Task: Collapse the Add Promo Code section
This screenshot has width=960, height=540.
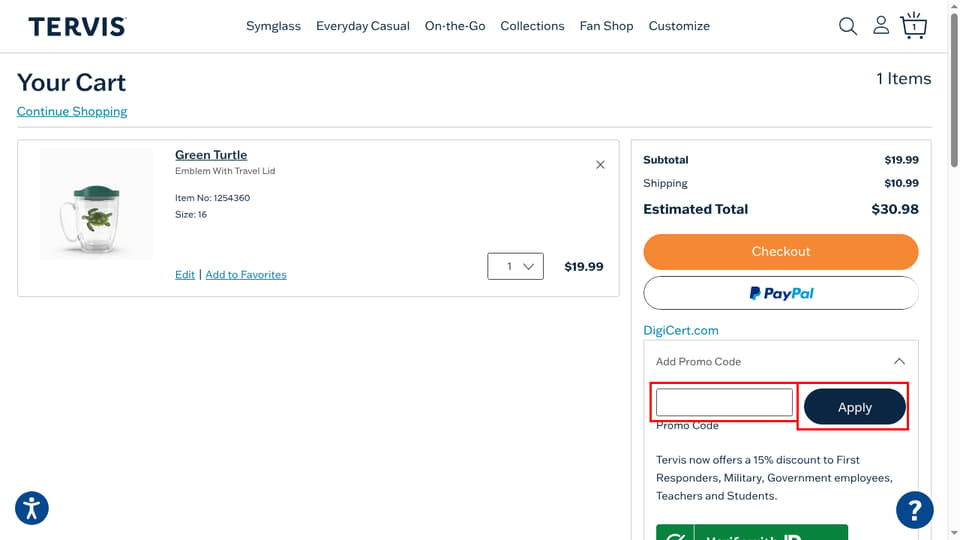Action: pyautogui.click(x=899, y=361)
